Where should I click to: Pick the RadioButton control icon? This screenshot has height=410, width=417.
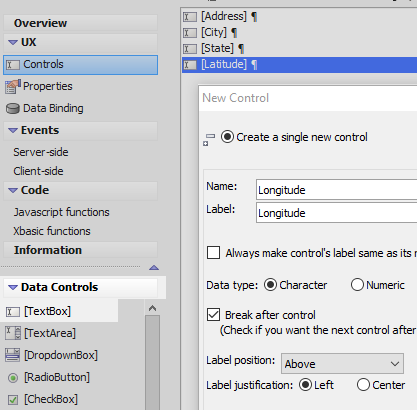[13, 378]
